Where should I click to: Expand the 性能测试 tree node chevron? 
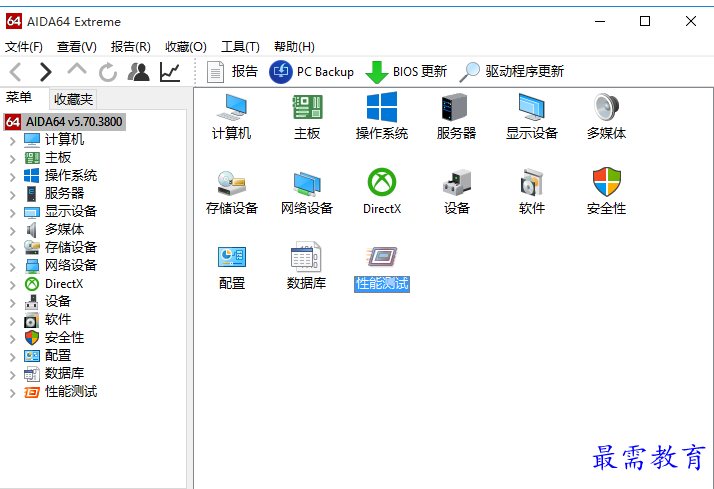tap(13, 392)
